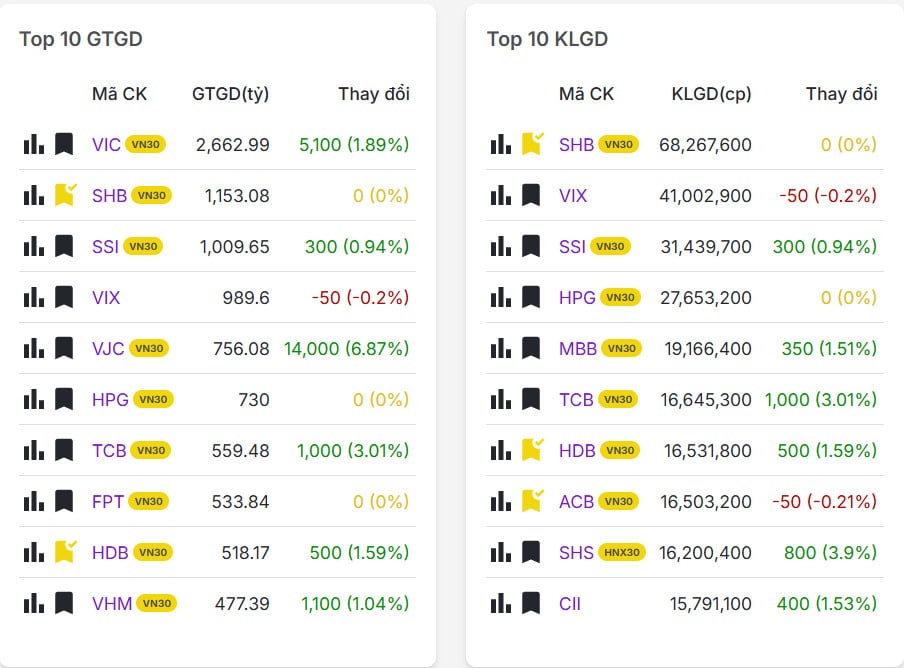
Task: Open chart icon for FPT row
Action: (33, 501)
